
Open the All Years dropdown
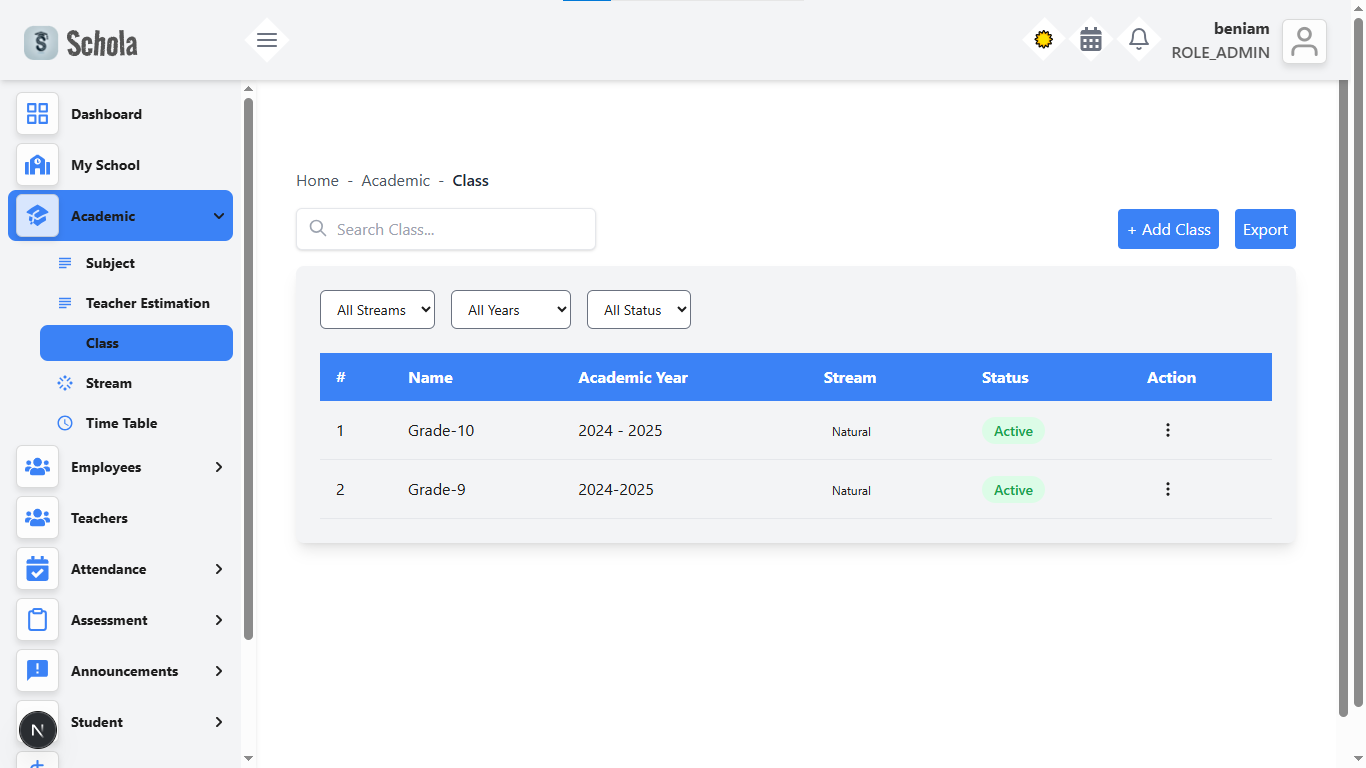(x=510, y=309)
